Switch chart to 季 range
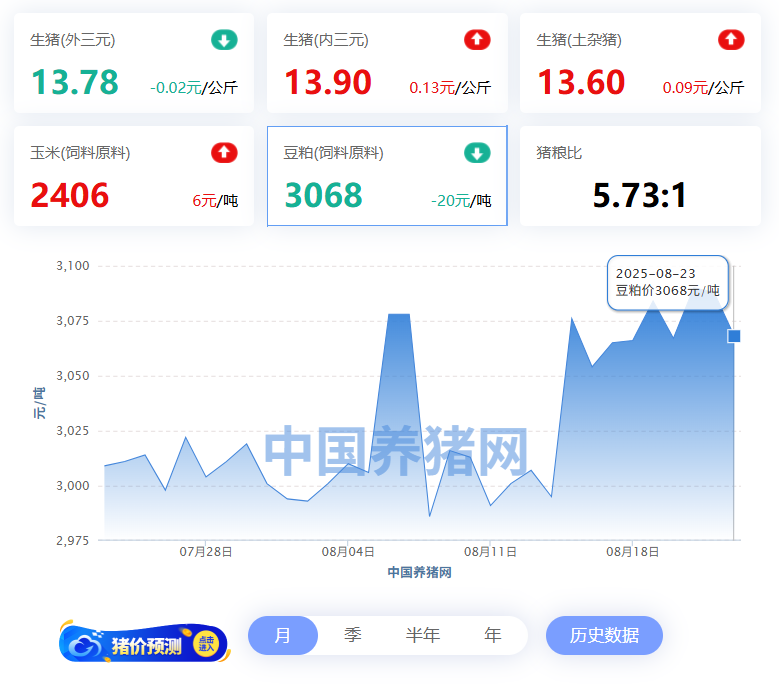 pos(352,635)
